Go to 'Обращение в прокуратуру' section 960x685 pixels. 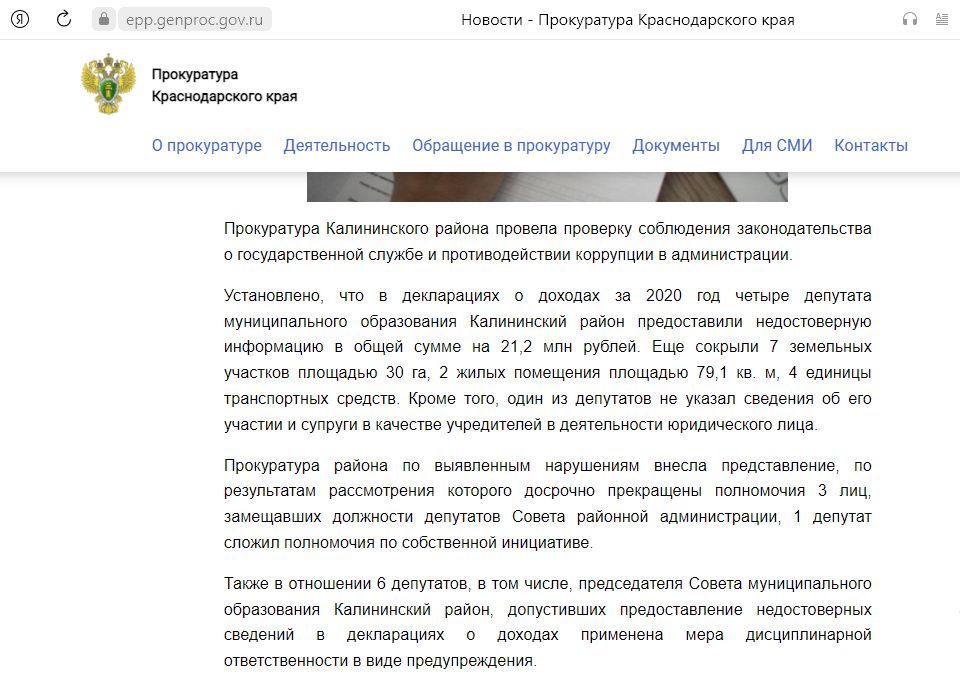510,145
